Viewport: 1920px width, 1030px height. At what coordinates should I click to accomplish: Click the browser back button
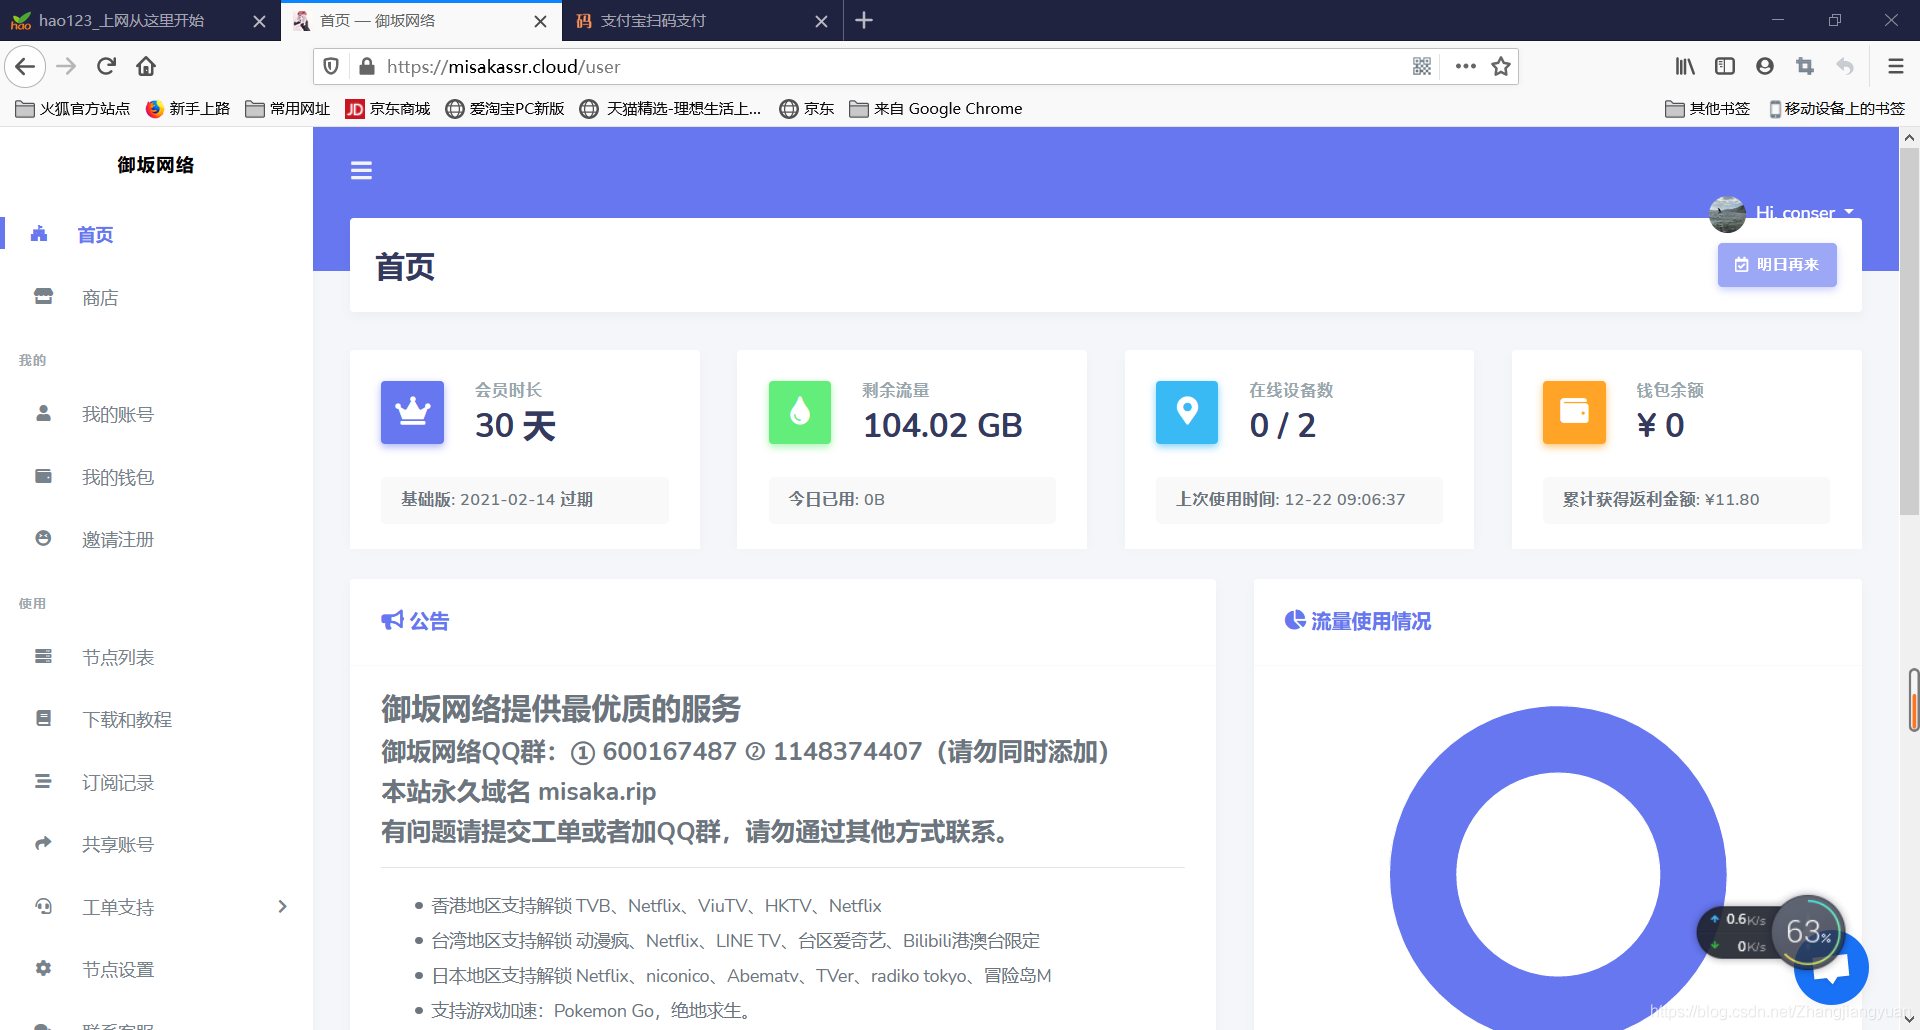point(25,66)
